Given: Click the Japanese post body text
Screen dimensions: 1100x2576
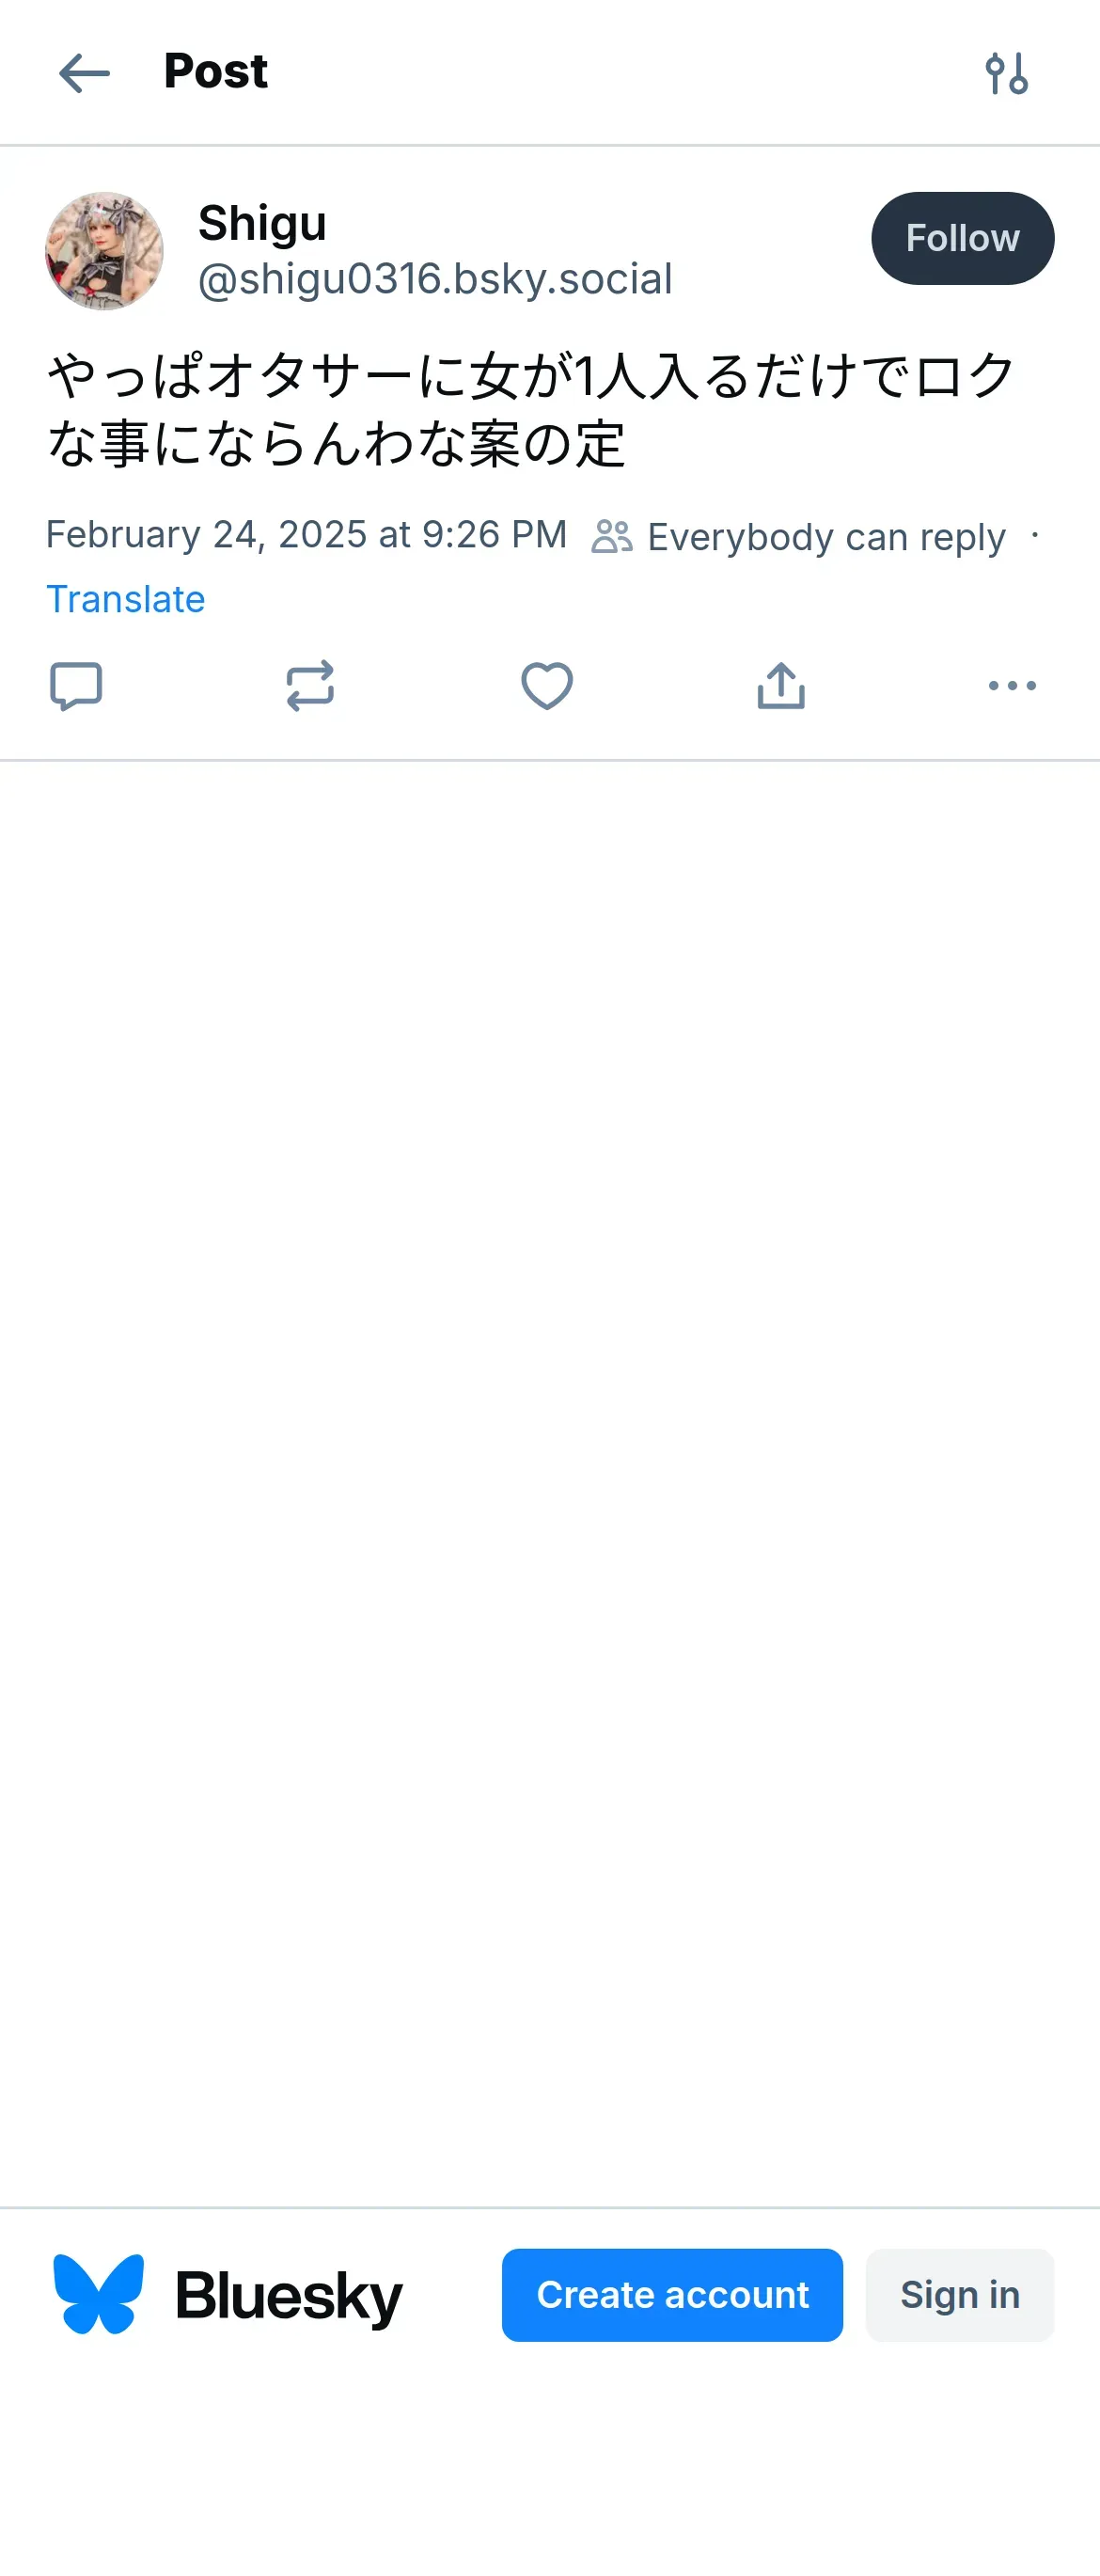Looking at the screenshot, I should [530, 410].
